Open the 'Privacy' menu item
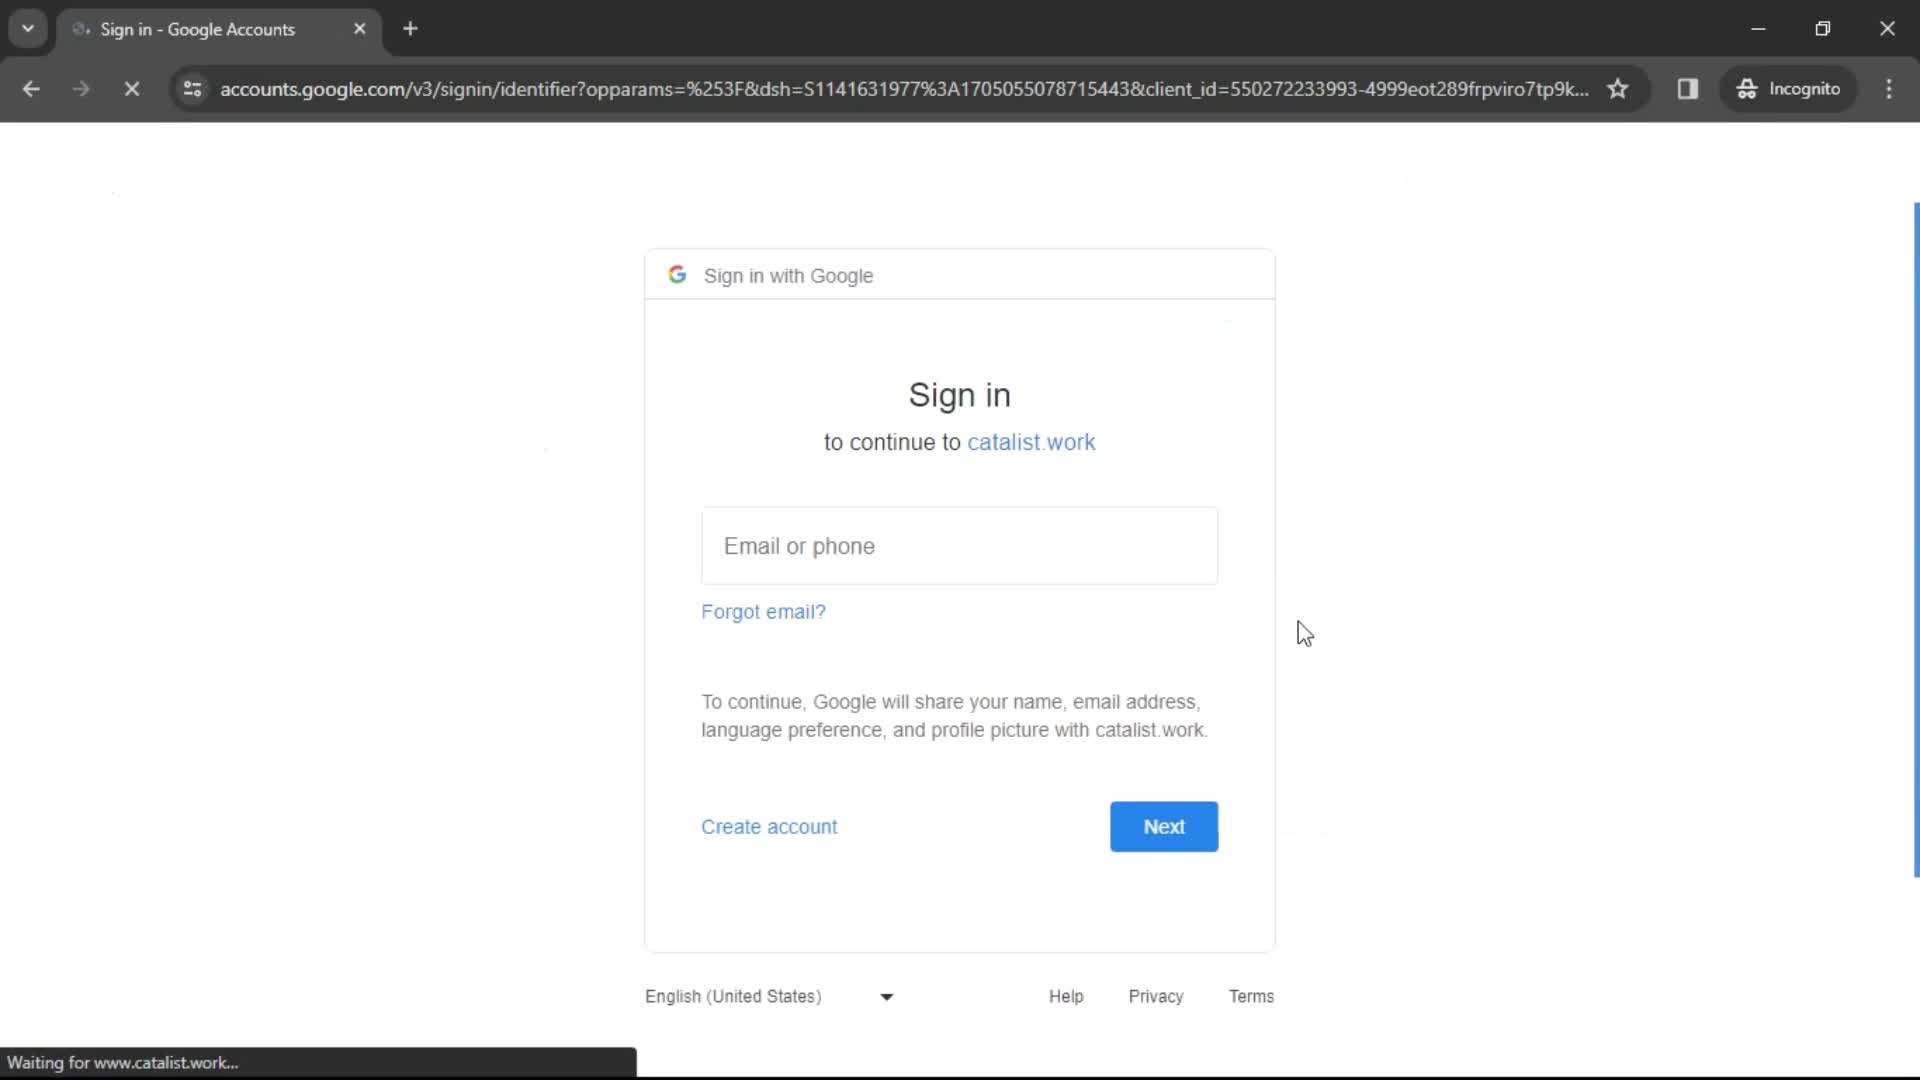The width and height of the screenshot is (1920, 1080). [x=1156, y=996]
